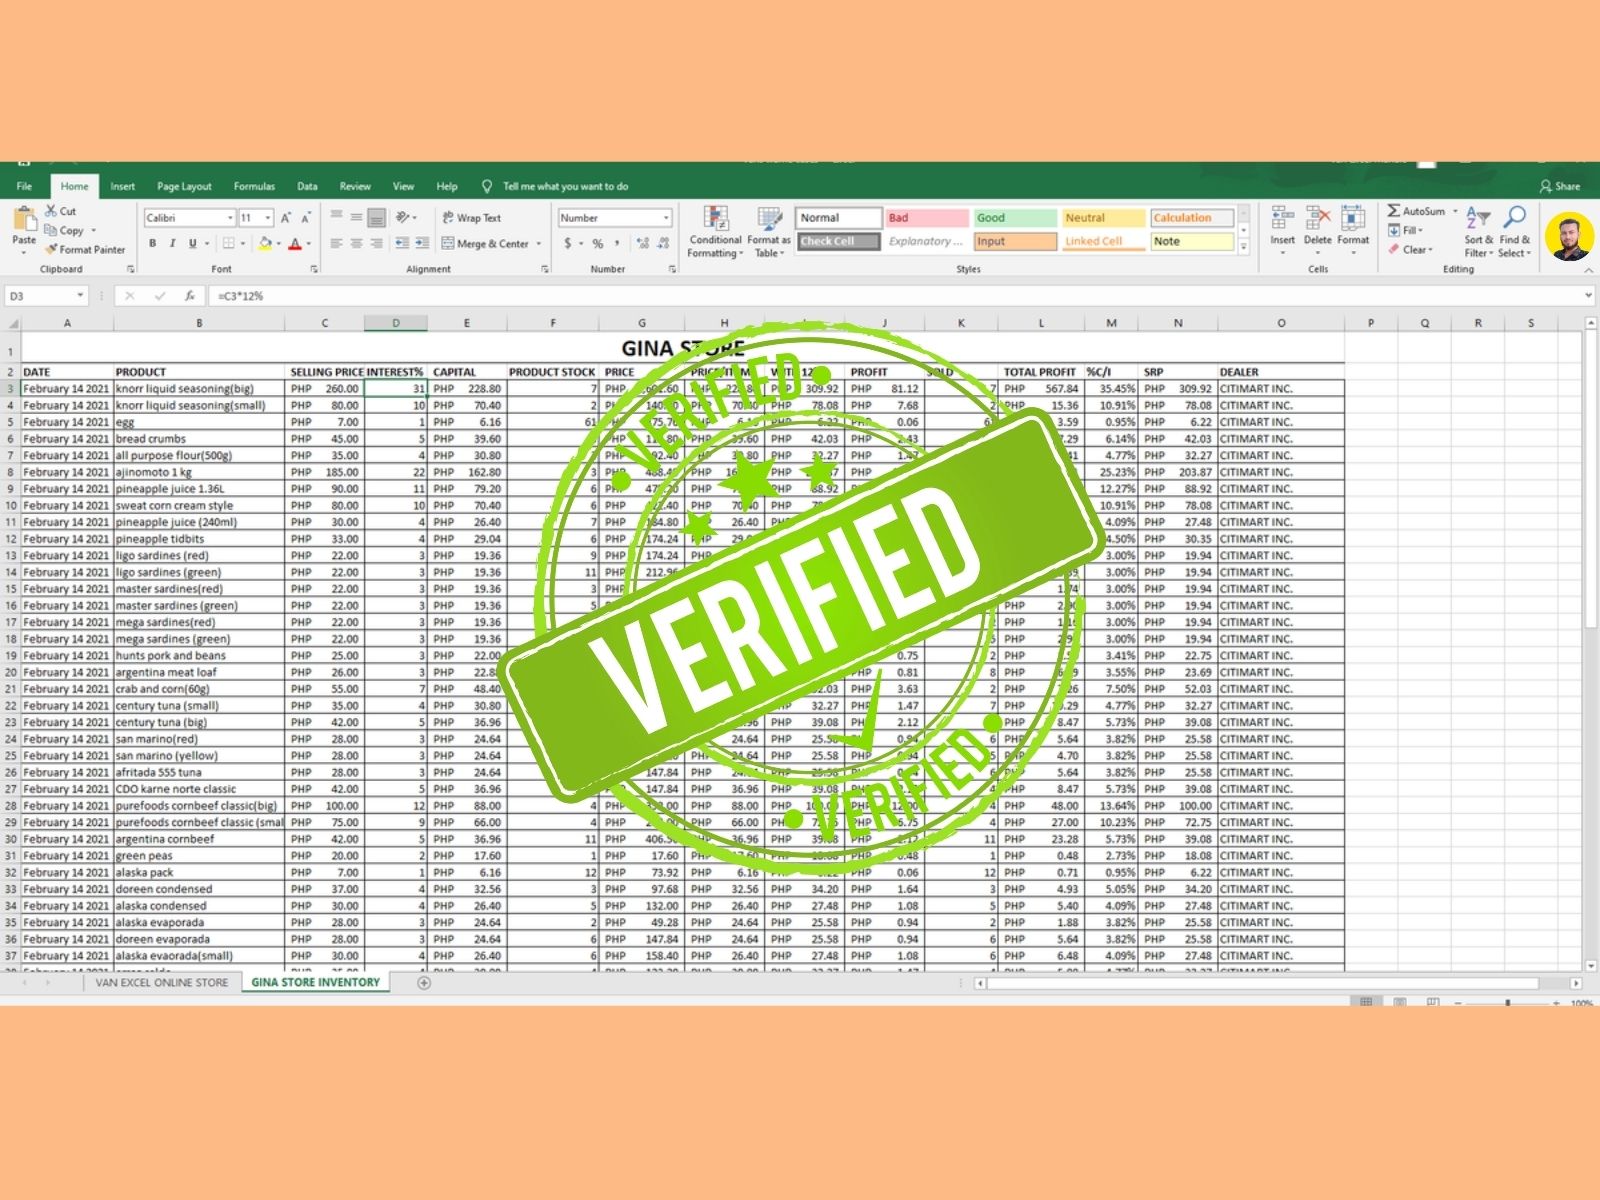Select the AutoSum icon

(x=1394, y=211)
